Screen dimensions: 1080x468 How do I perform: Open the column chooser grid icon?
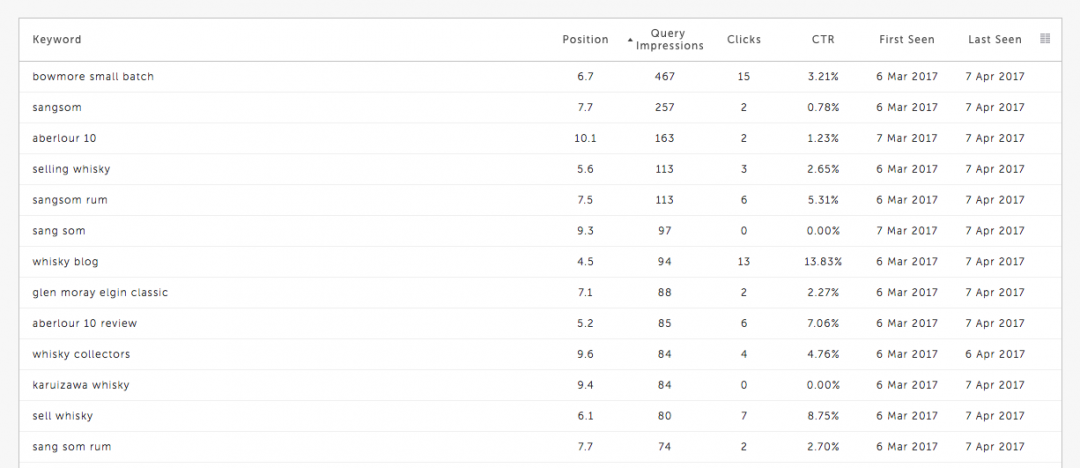tap(1045, 39)
